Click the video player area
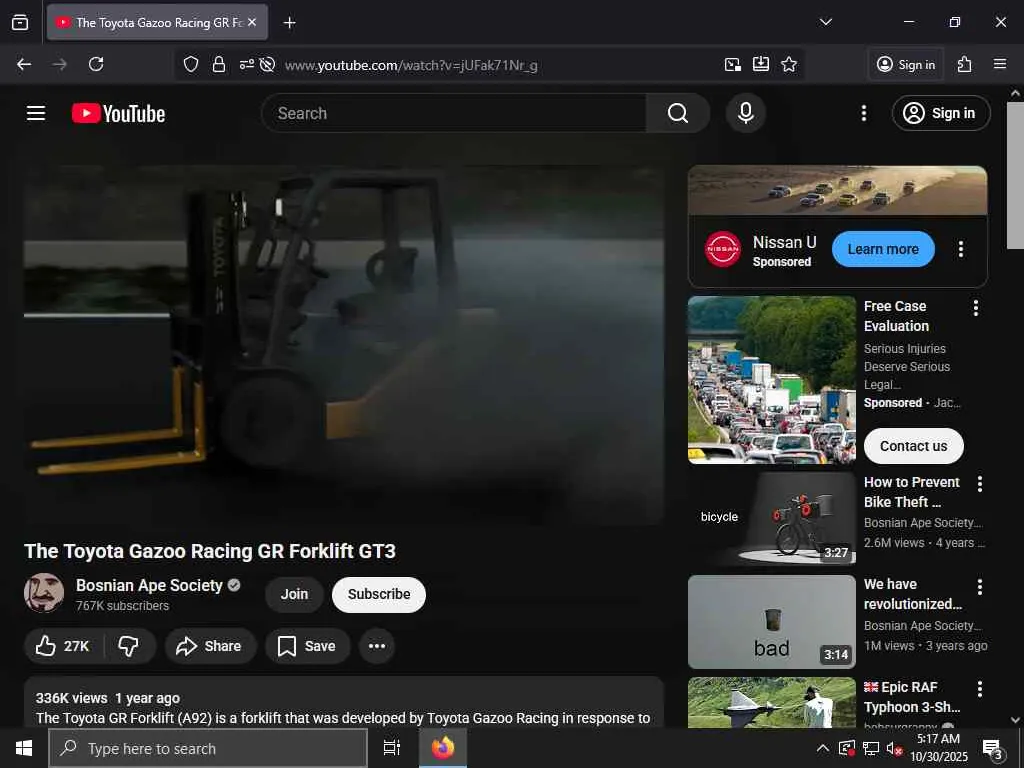This screenshot has height=768, width=1024. pos(344,345)
